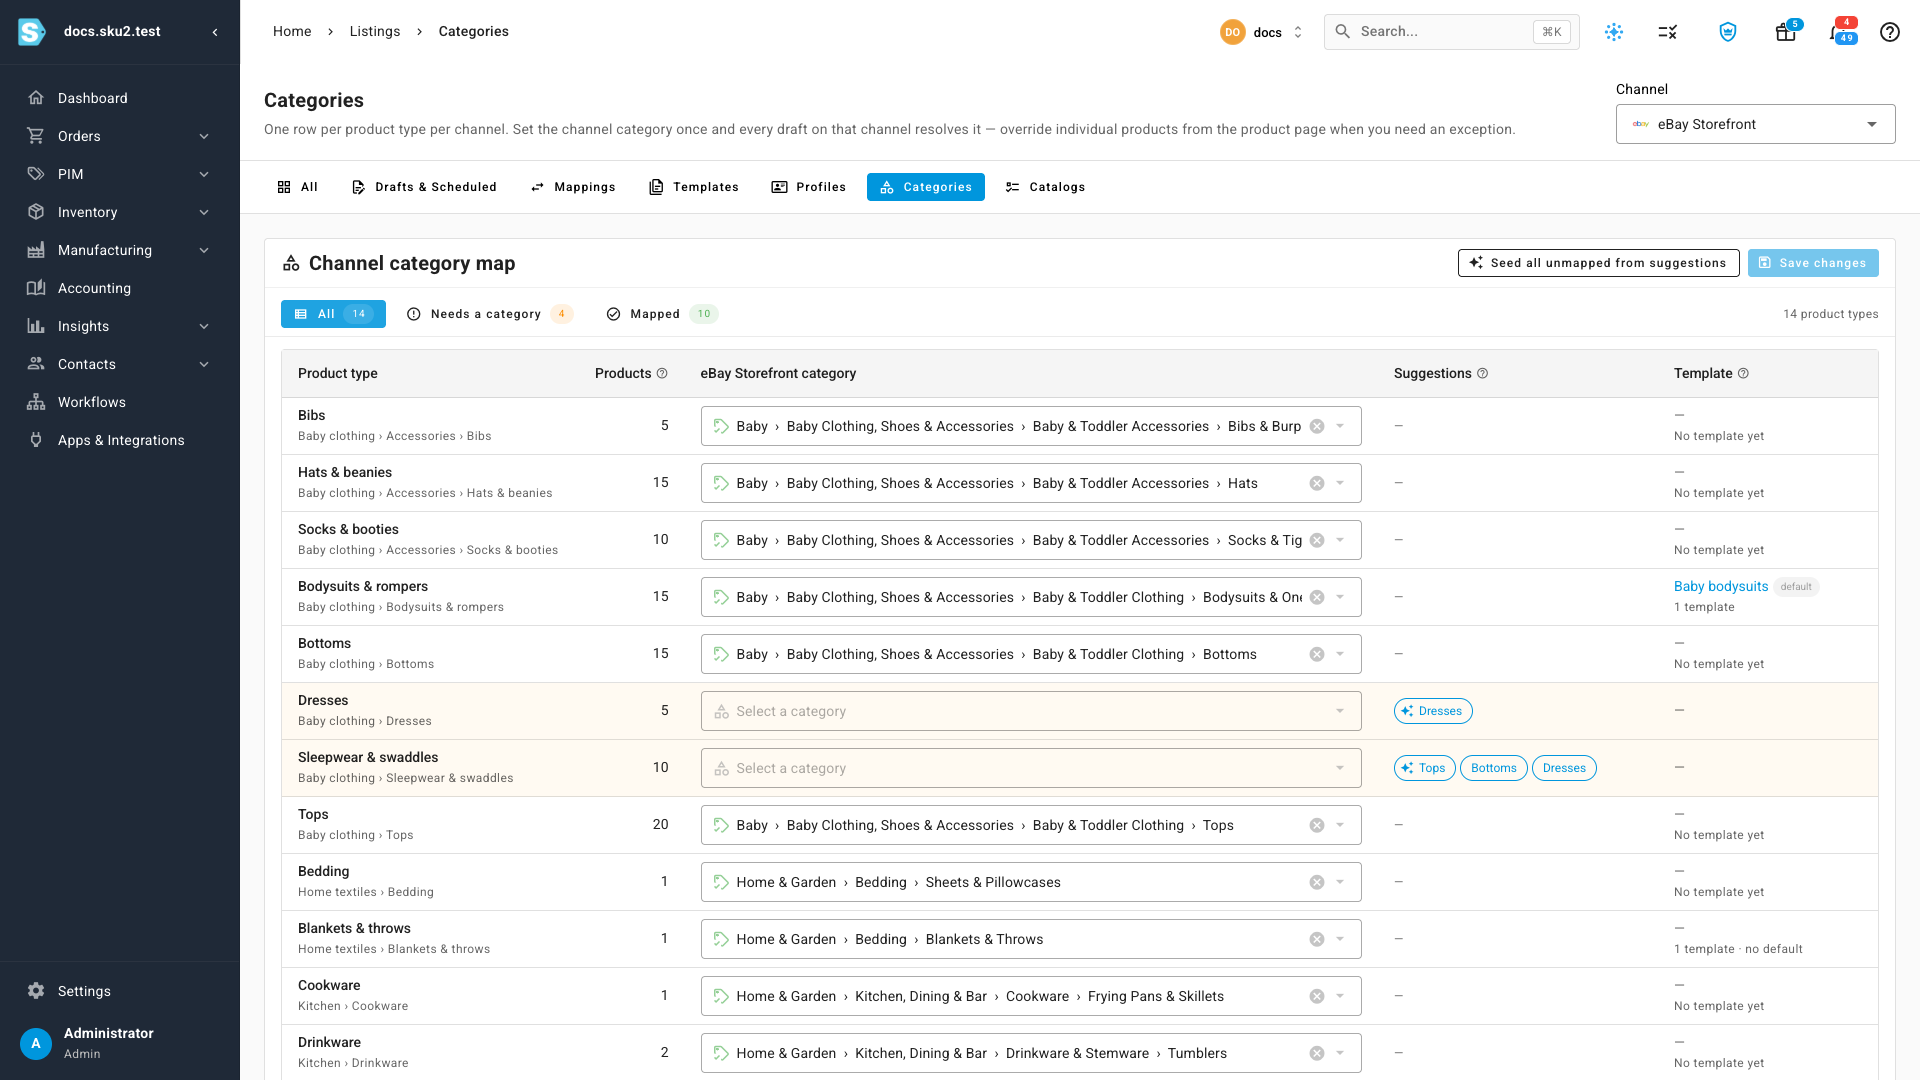Show the Template column info tooltip
This screenshot has width=1920, height=1080.
pyautogui.click(x=1744, y=373)
